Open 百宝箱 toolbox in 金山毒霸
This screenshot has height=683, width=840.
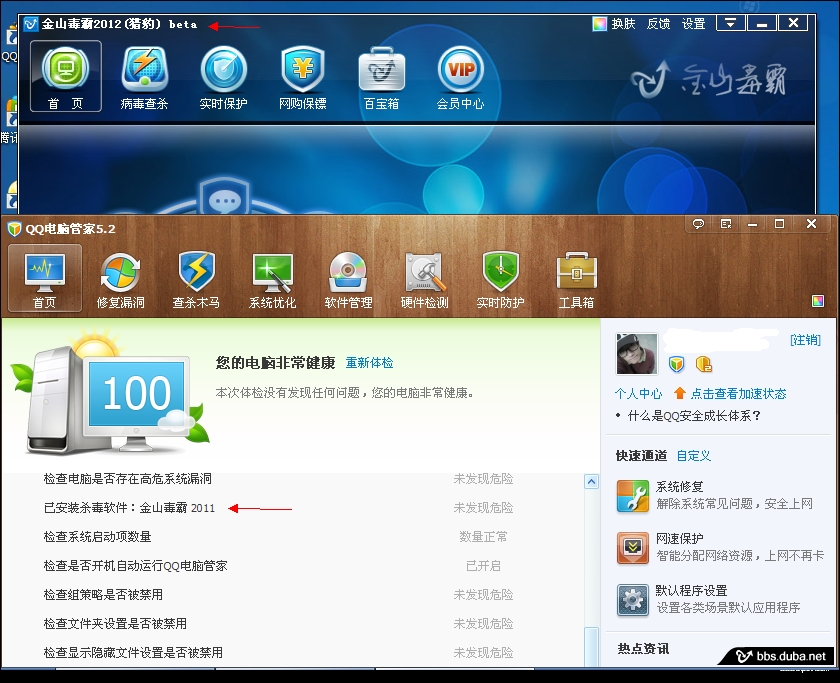point(381,77)
